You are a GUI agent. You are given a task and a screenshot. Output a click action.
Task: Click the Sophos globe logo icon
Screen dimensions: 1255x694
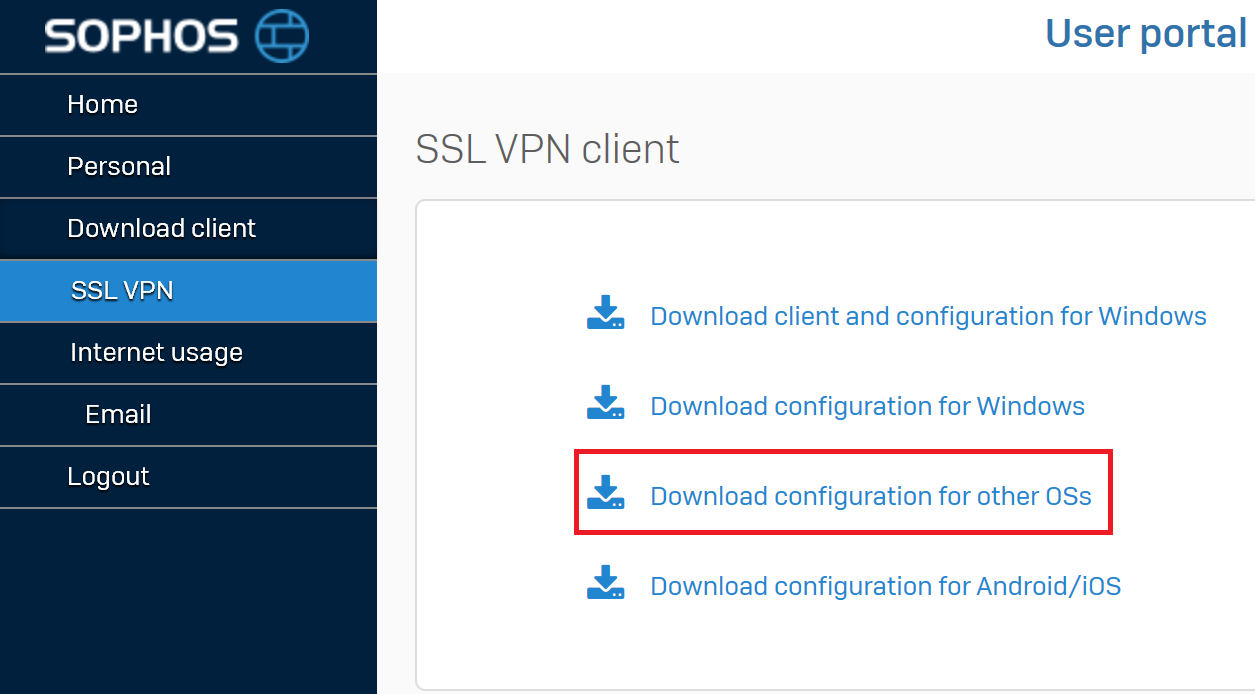click(x=282, y=36)
